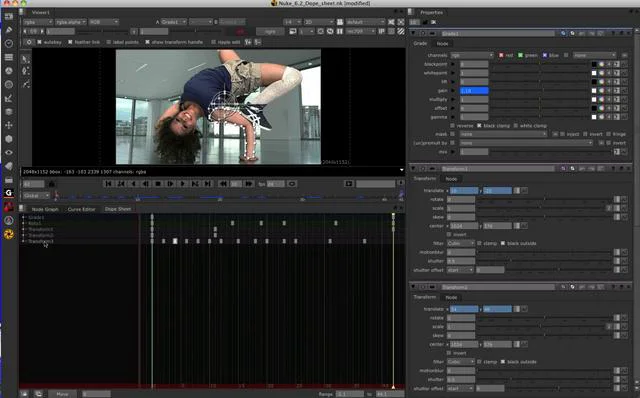Click the blackpoint color swatch
640x398 pixels.
tap(594, 64)
